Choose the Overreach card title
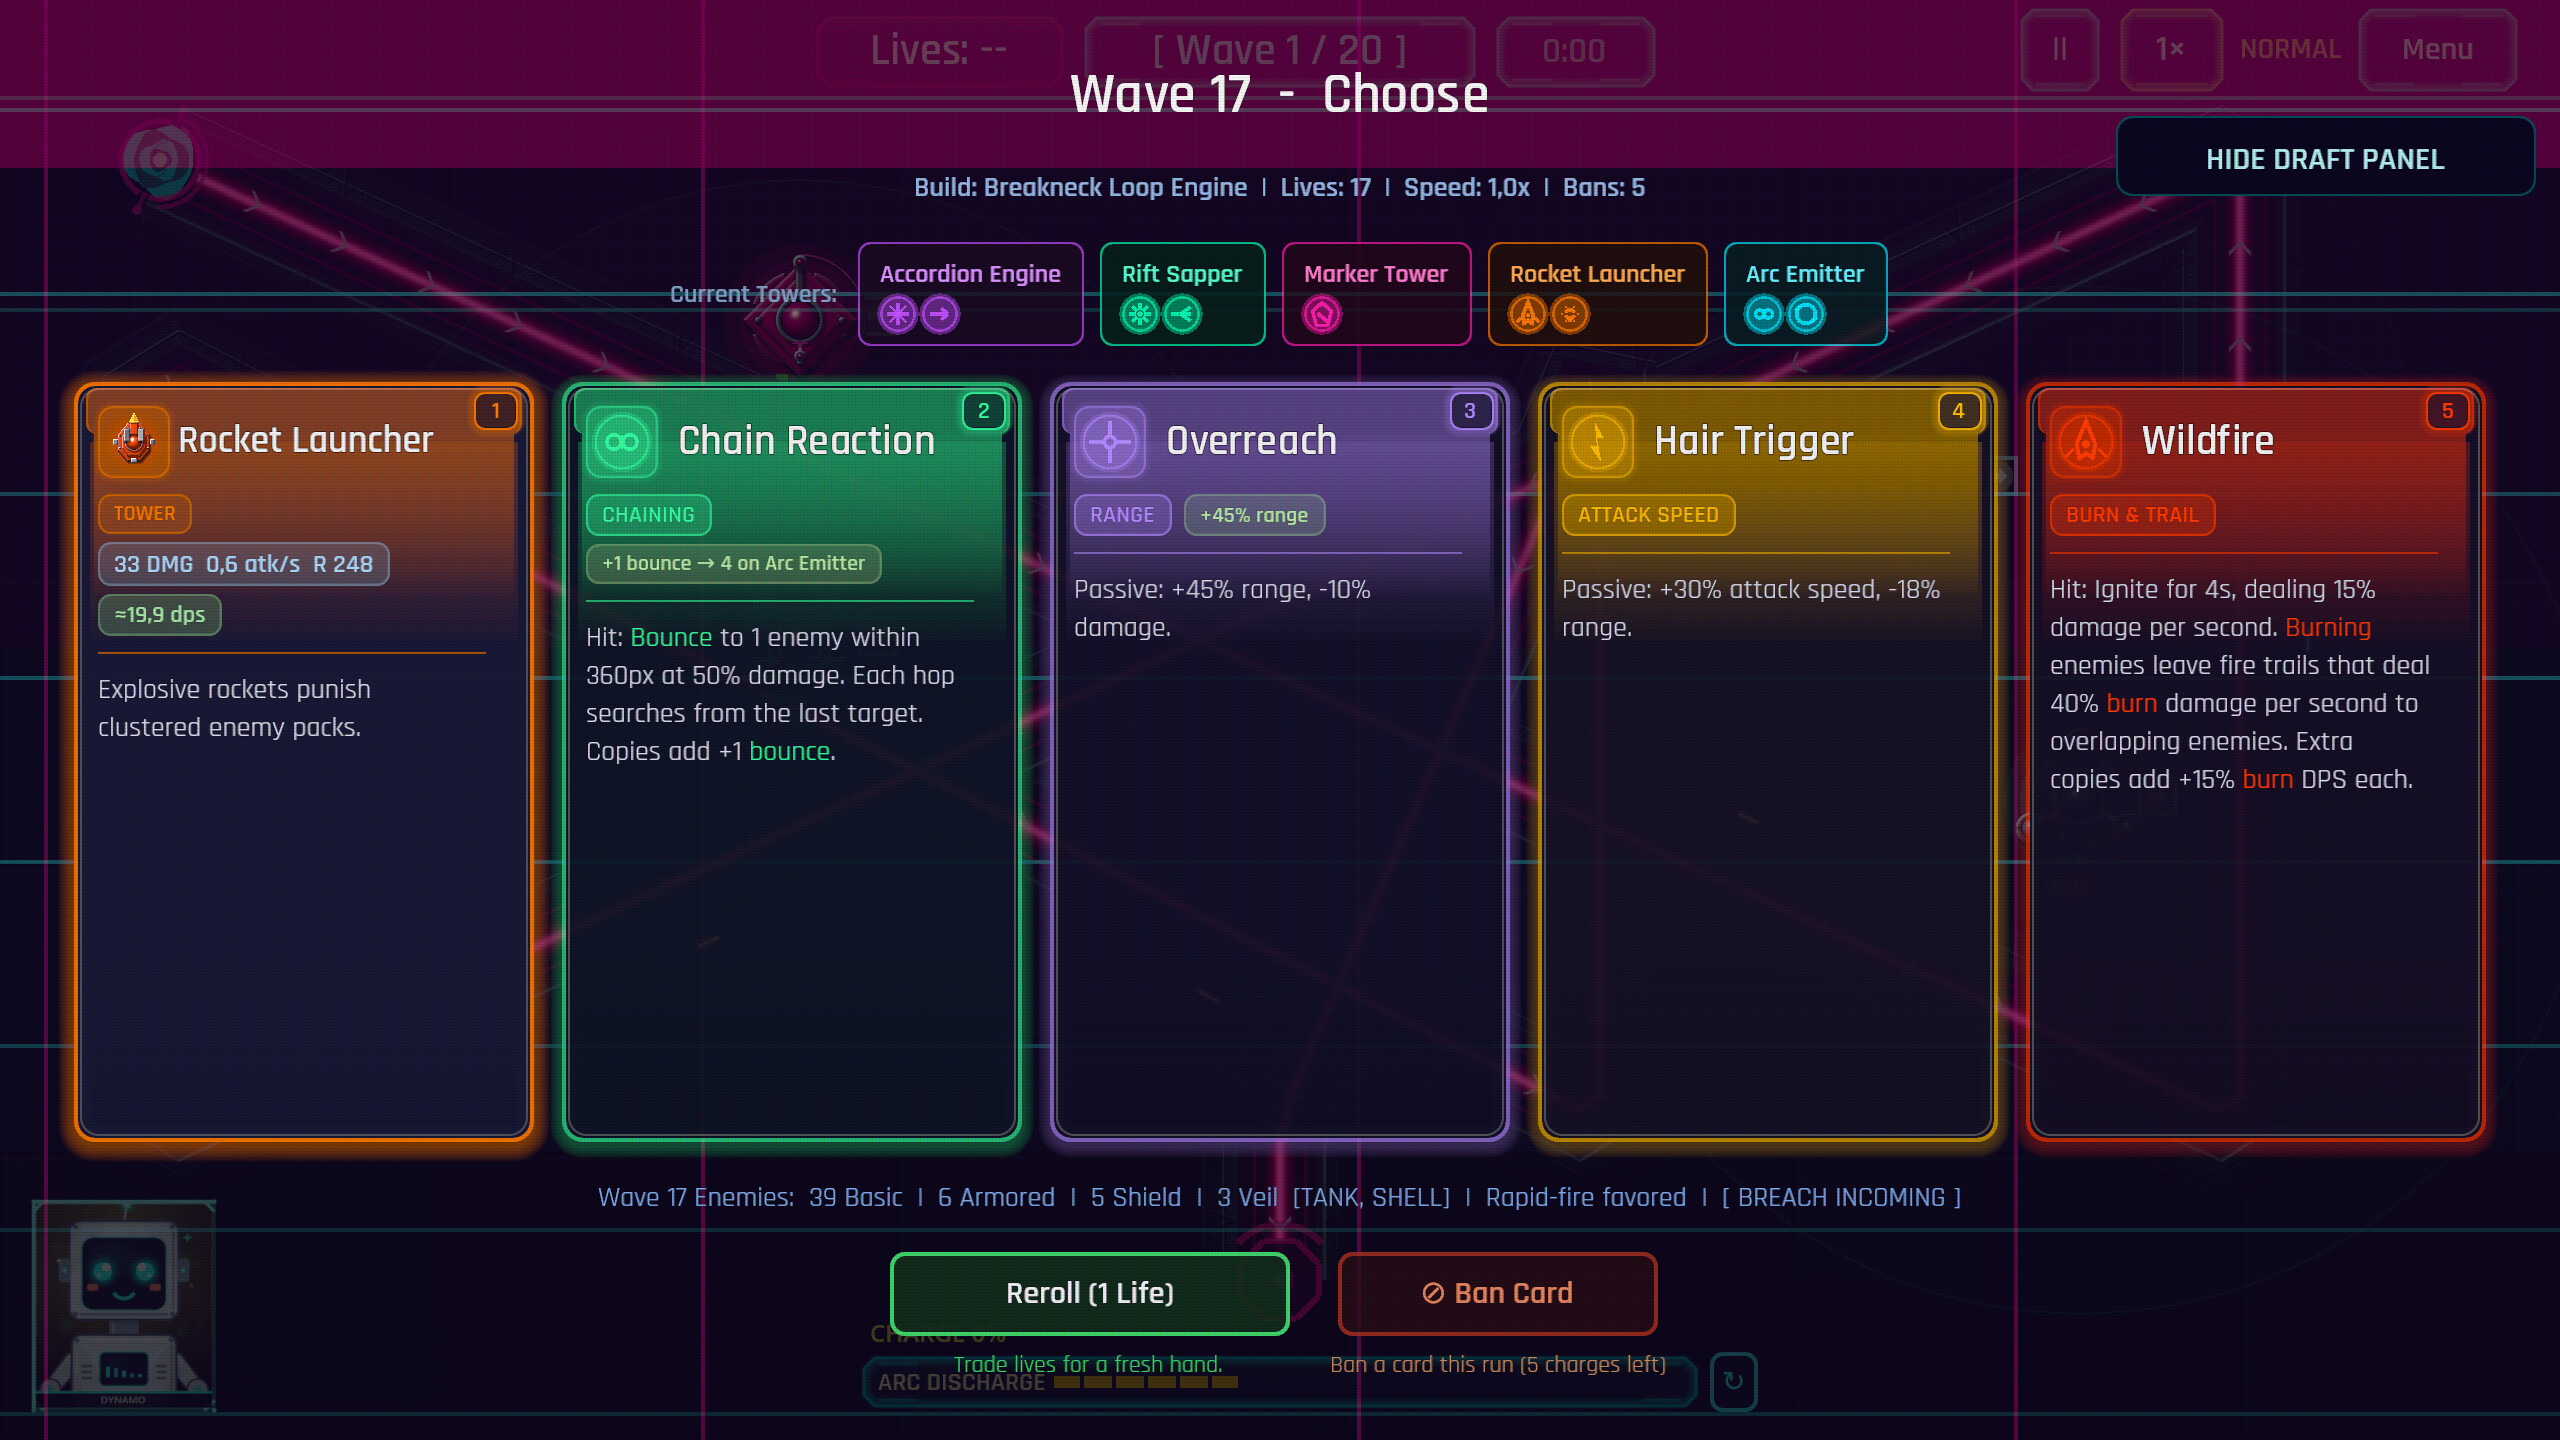 click(x=1251, y=441)
